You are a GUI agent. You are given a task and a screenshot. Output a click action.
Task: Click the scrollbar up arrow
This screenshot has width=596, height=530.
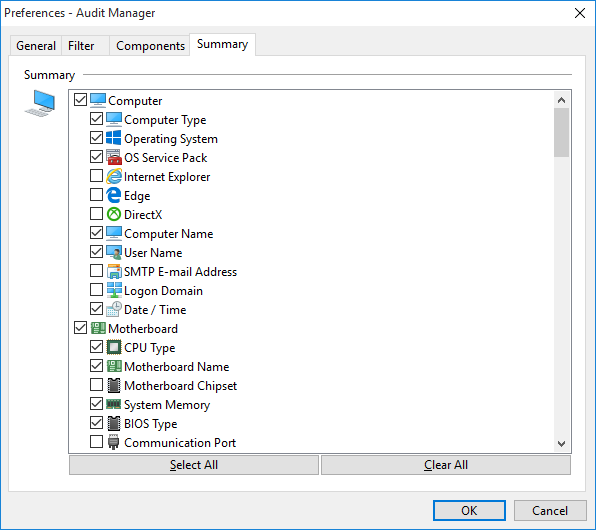coord(561,100)
